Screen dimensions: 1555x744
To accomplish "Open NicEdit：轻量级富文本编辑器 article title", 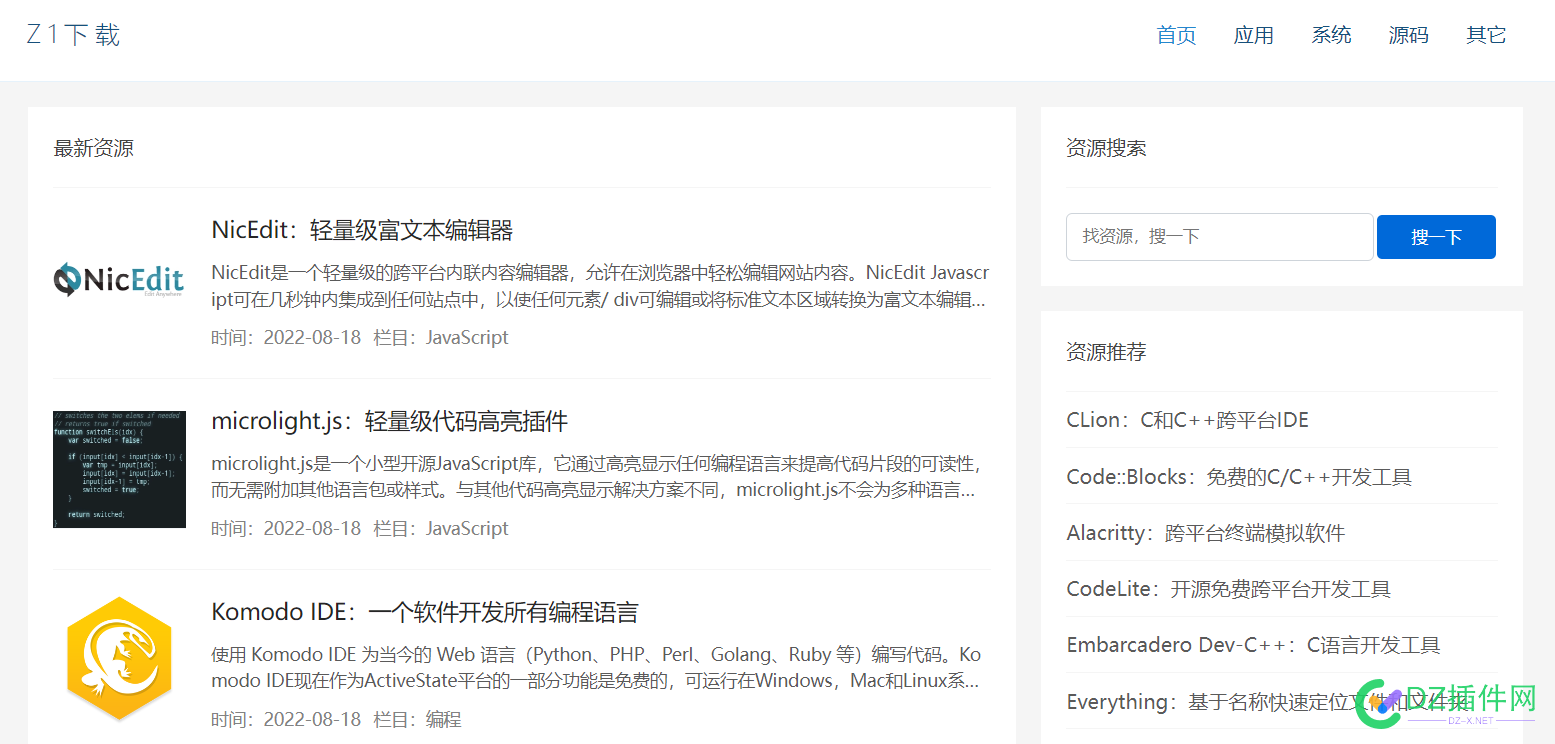I will pos(362,230).
